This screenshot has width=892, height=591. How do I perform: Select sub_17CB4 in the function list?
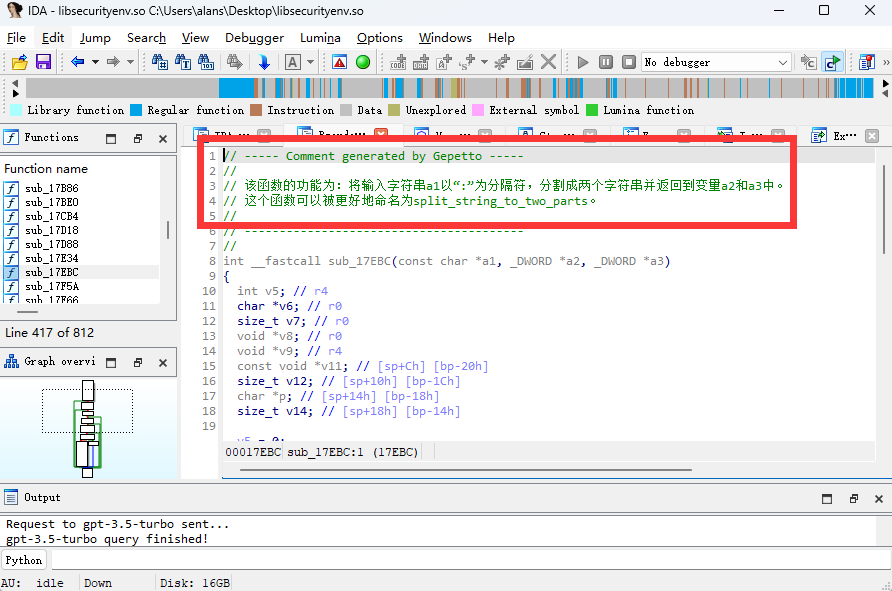tap(51, 216)
